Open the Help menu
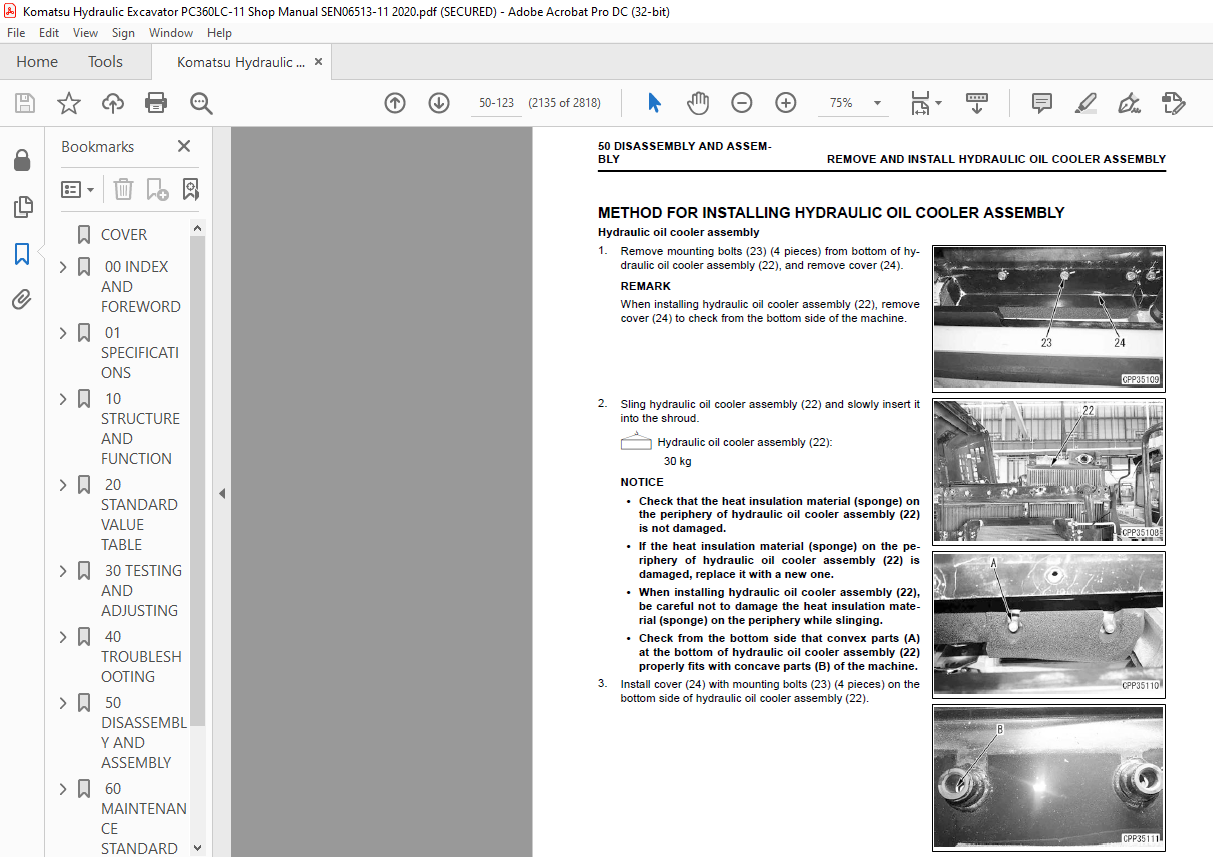The image size is (1213, 857). click(x=219, y=33)
